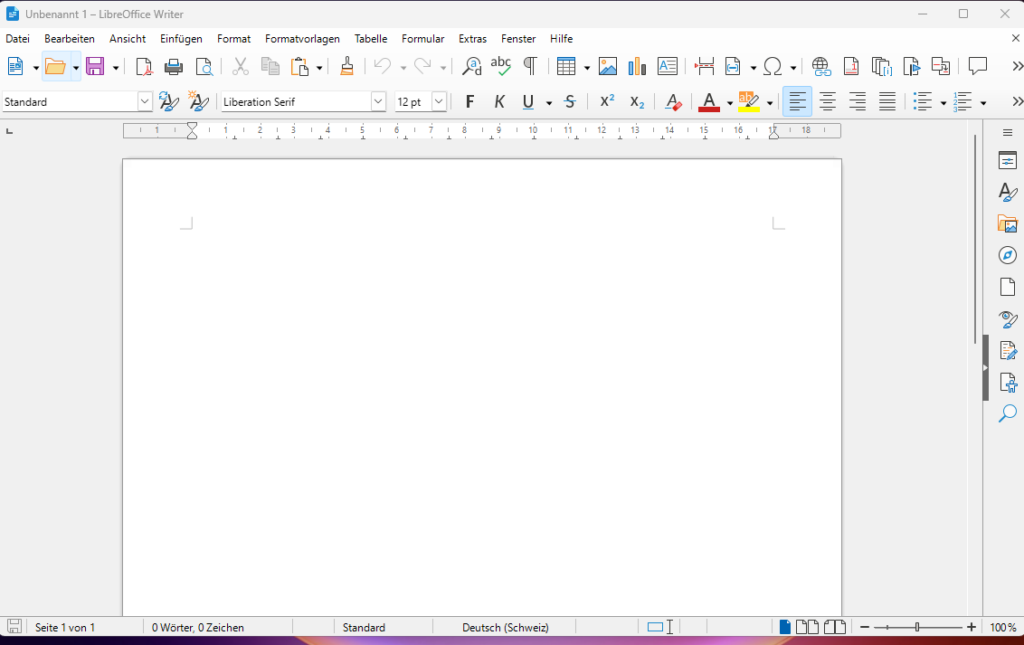Apply superscript formatting
1024x645 pixels.
click(x=607, y=102)
